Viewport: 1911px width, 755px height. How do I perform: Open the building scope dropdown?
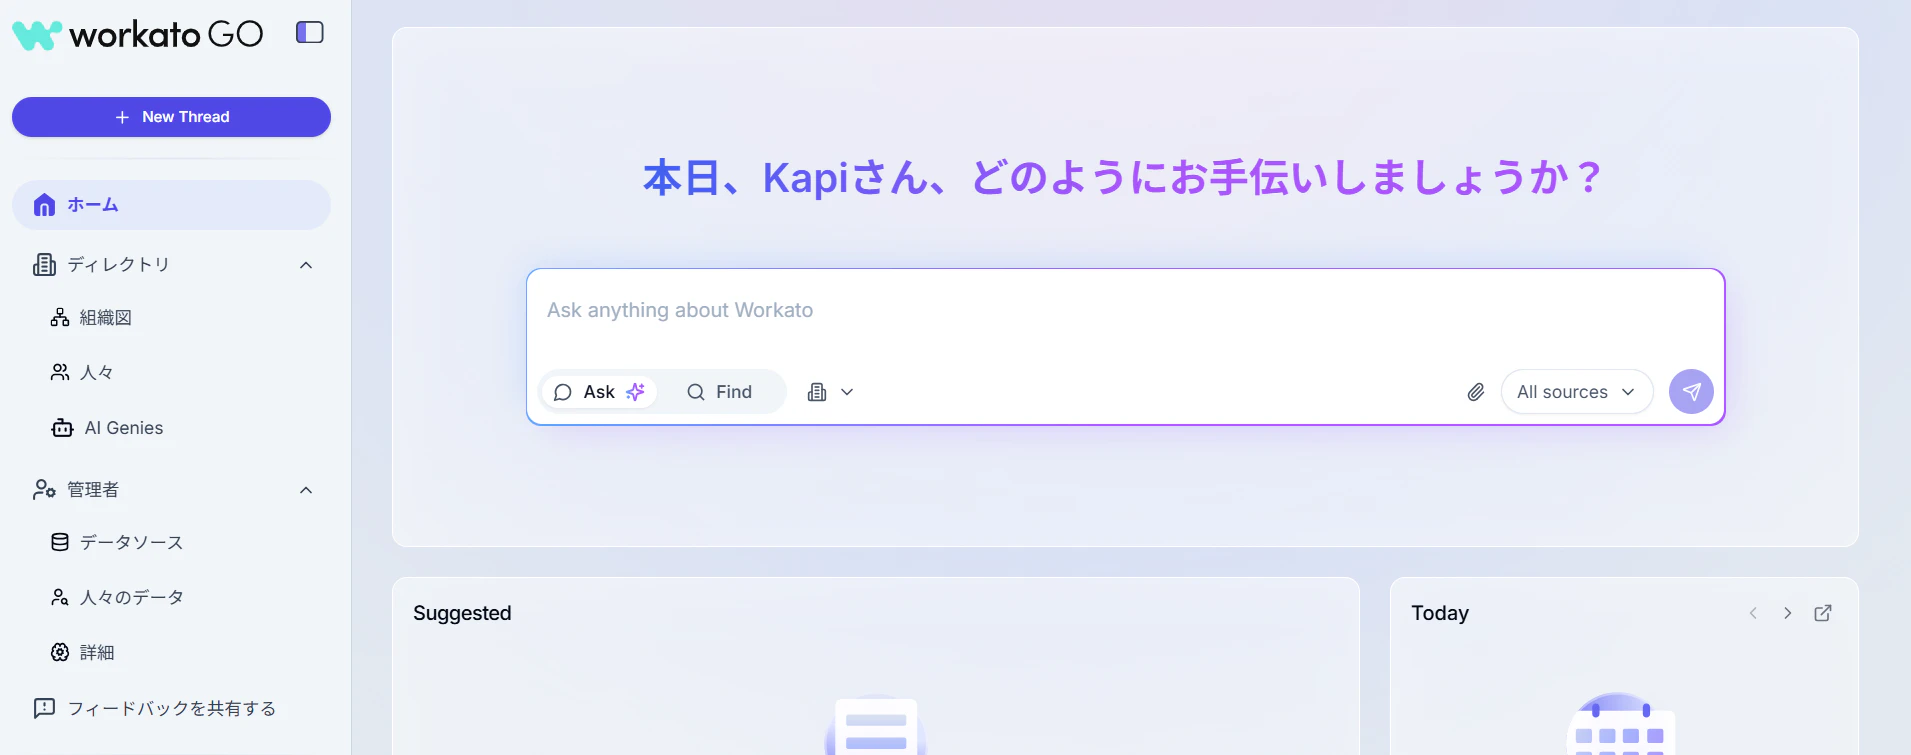[830, 392]
